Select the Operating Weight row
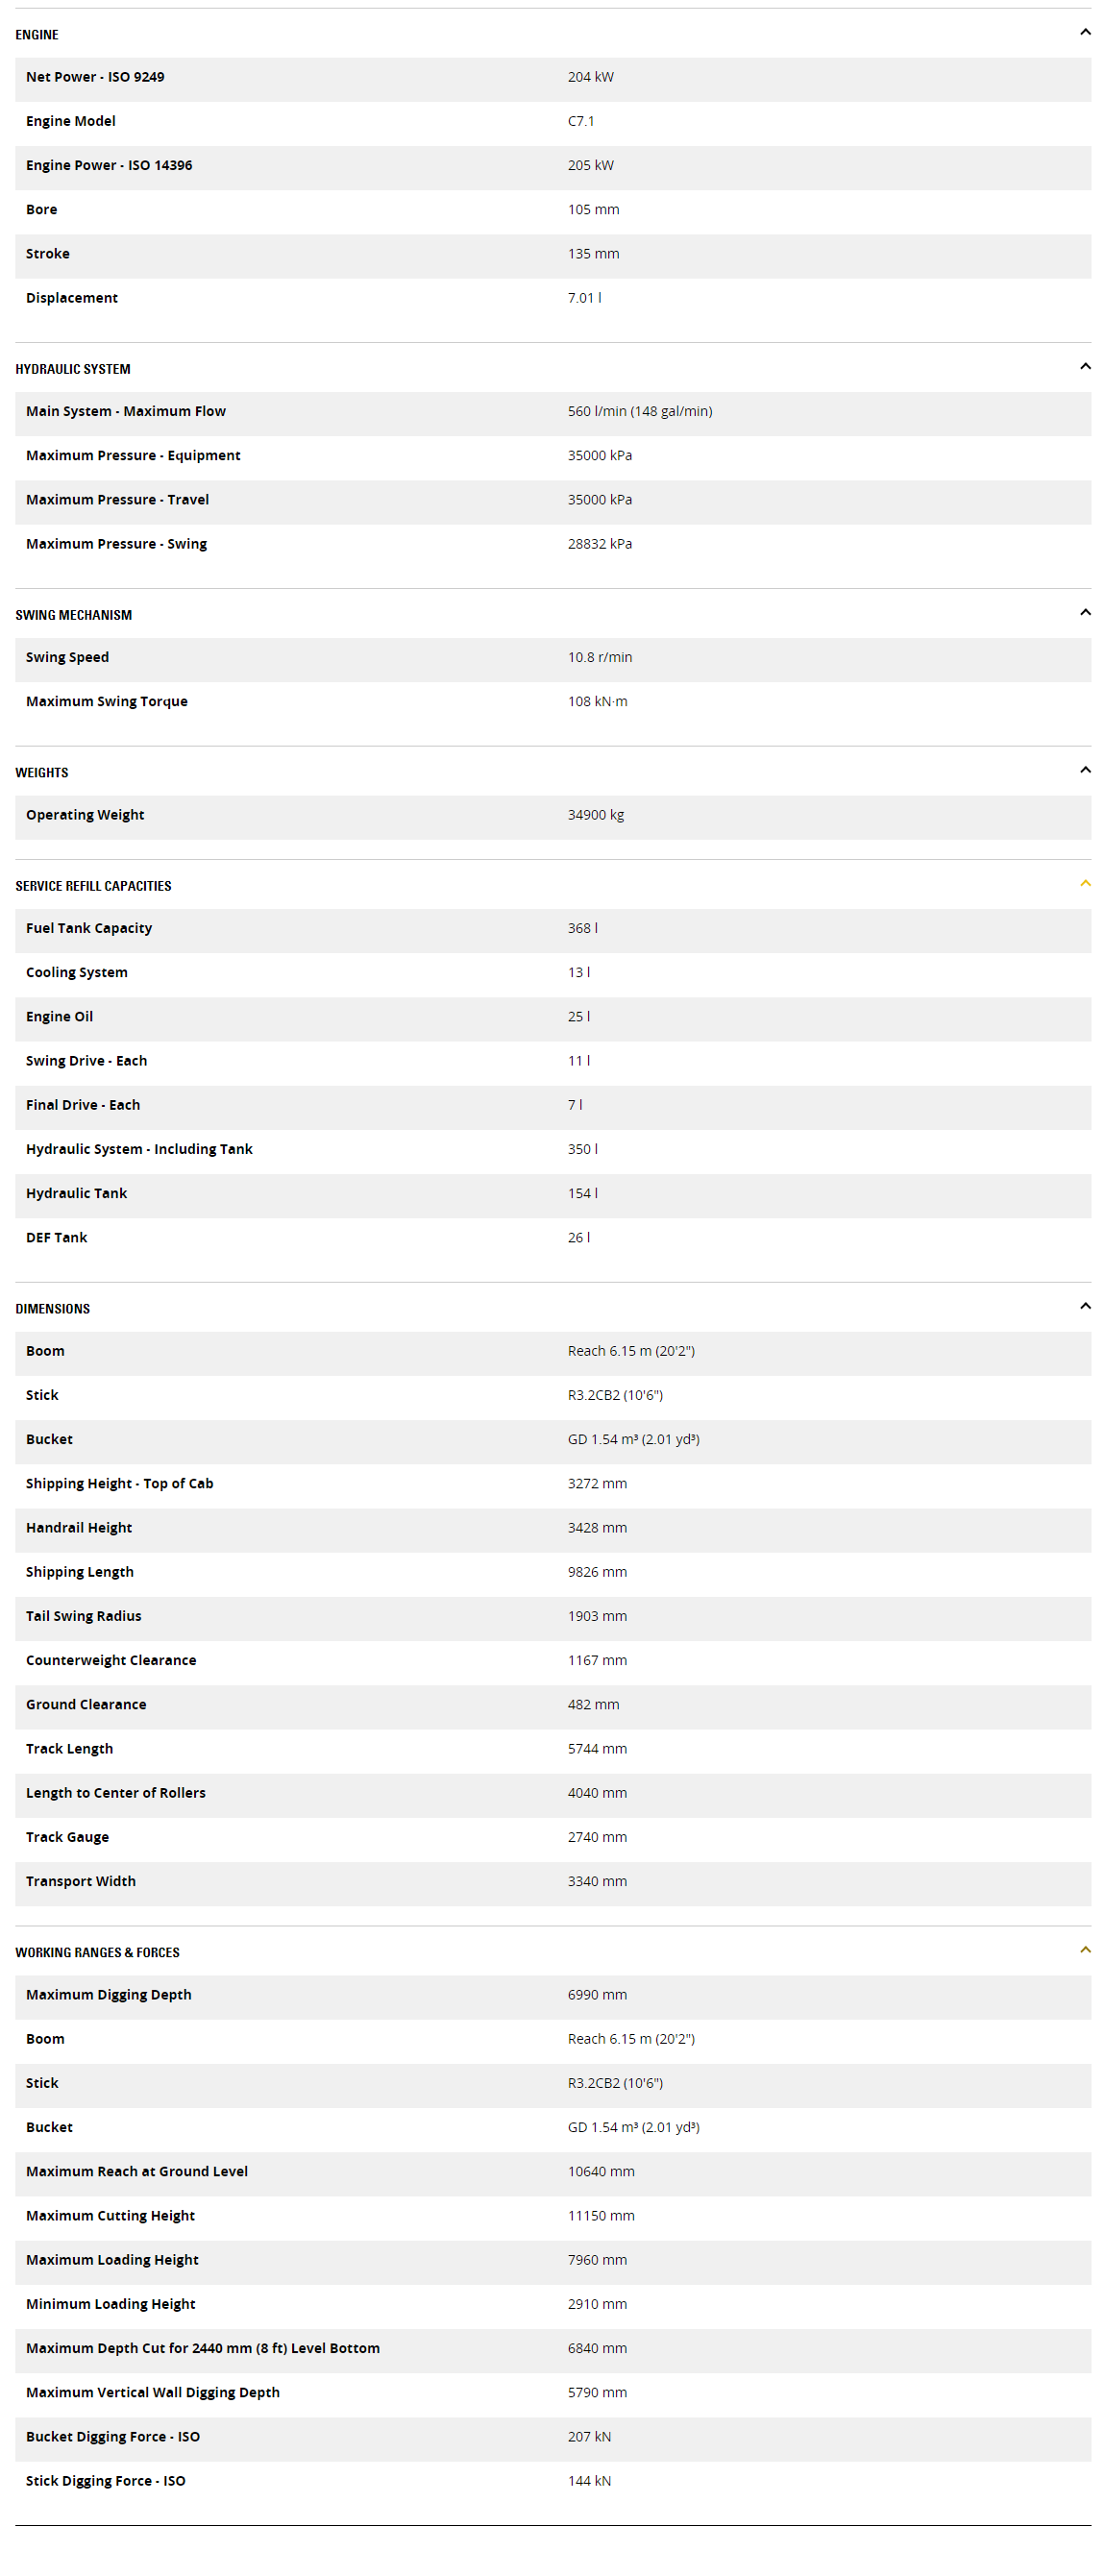1105x2576 pixels. click(x=553, y=817)
